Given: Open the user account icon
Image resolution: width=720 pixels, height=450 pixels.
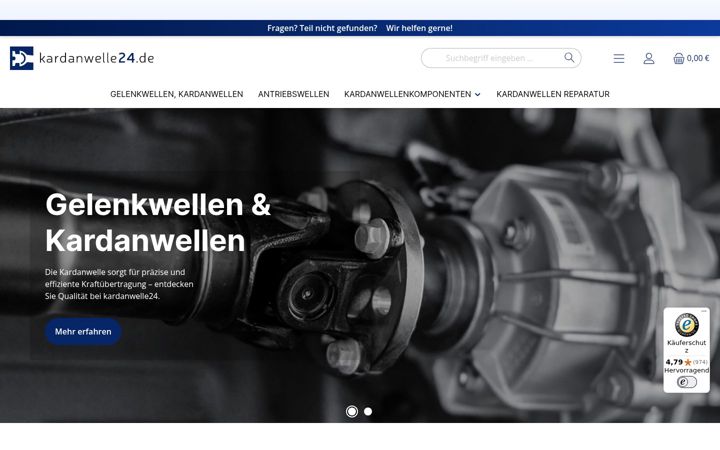Looking at the screenshot, I should [648, 58].
